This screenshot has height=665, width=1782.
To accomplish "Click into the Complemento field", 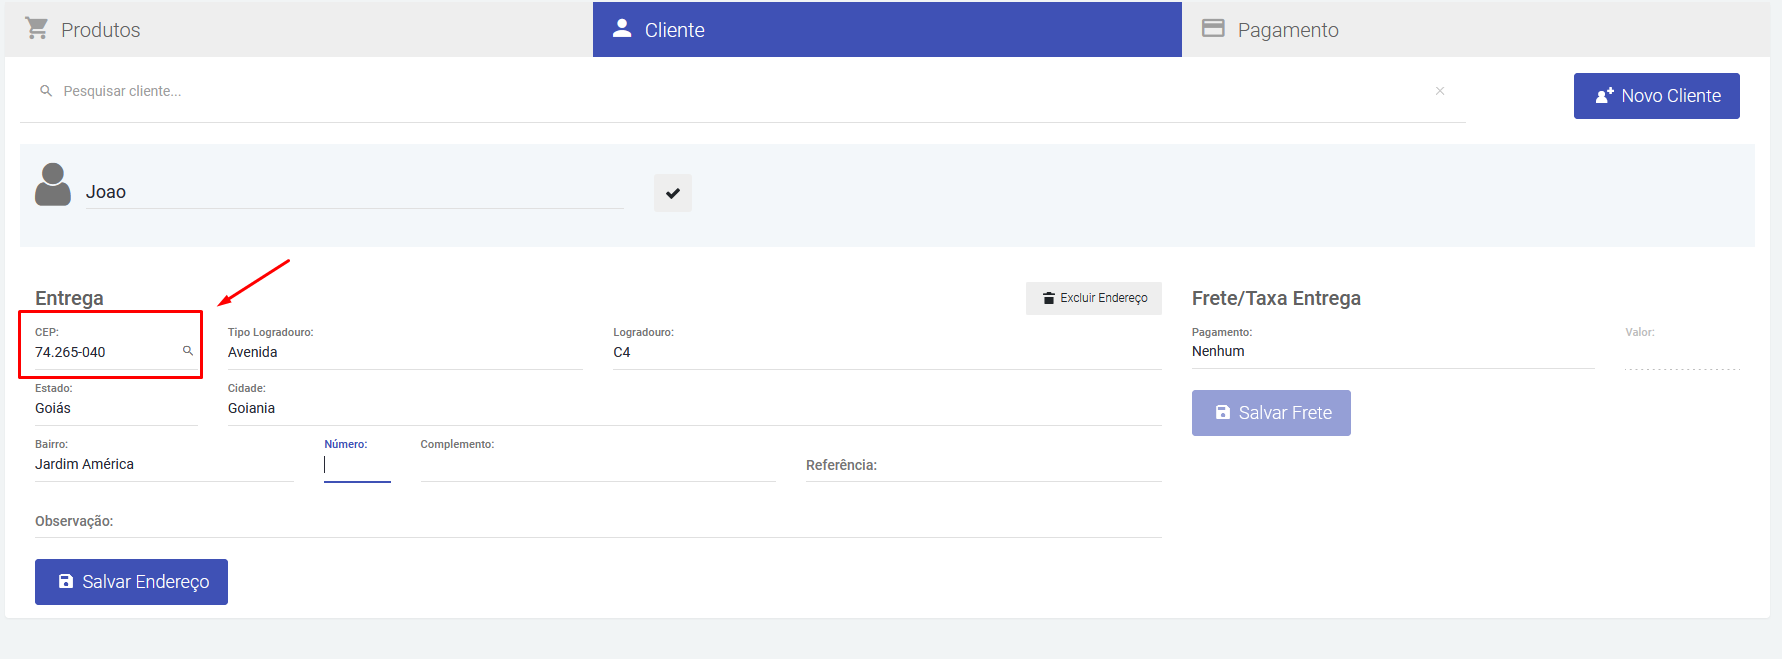I will [x=597, y=466].
